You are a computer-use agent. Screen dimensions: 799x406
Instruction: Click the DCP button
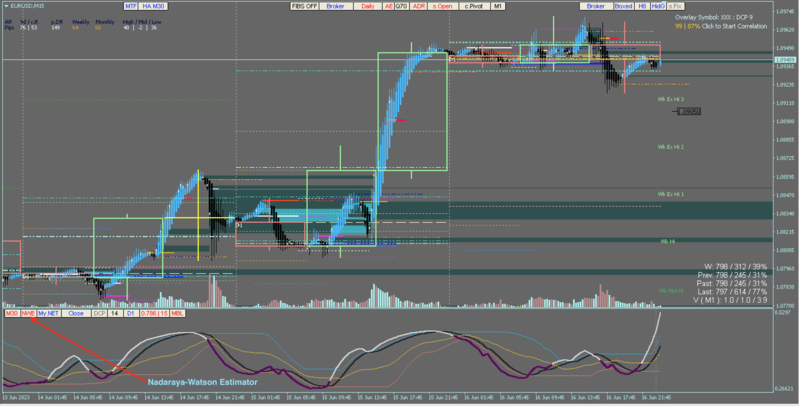coord(99,313)
